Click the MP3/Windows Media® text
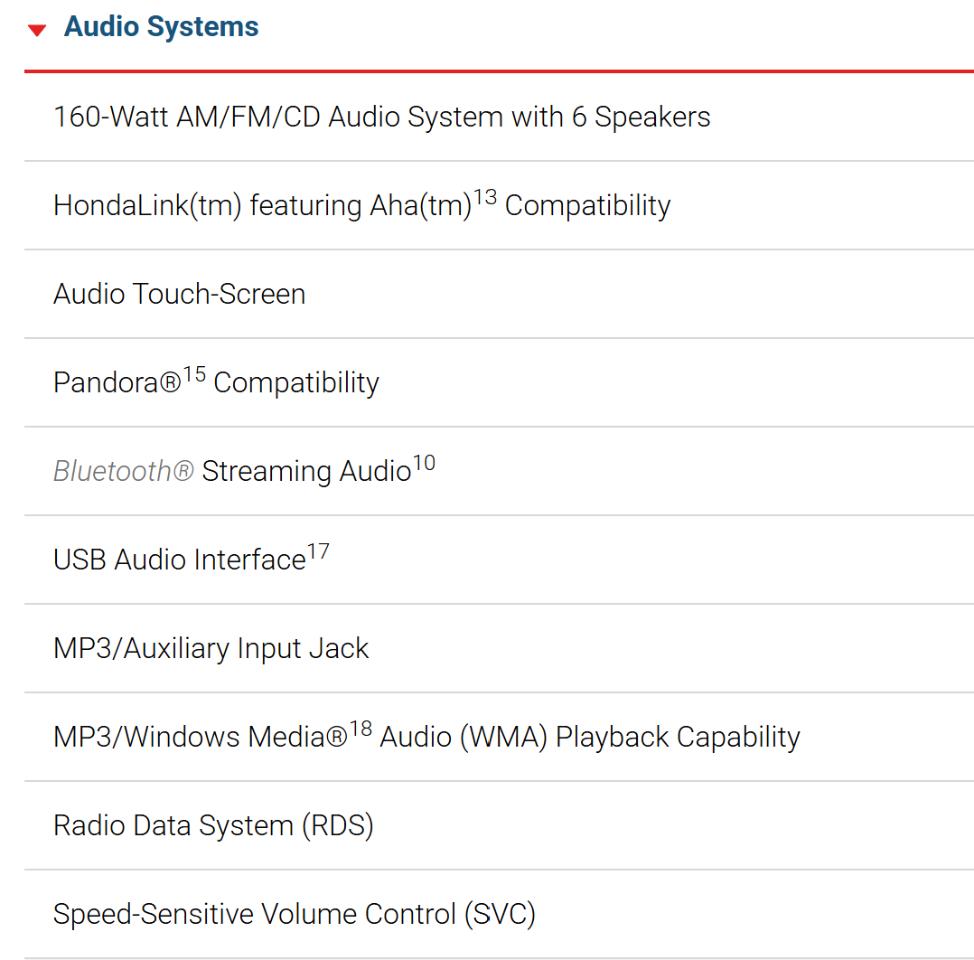The height and width of the screenshot is (960, 974). (x=201, y=737)
